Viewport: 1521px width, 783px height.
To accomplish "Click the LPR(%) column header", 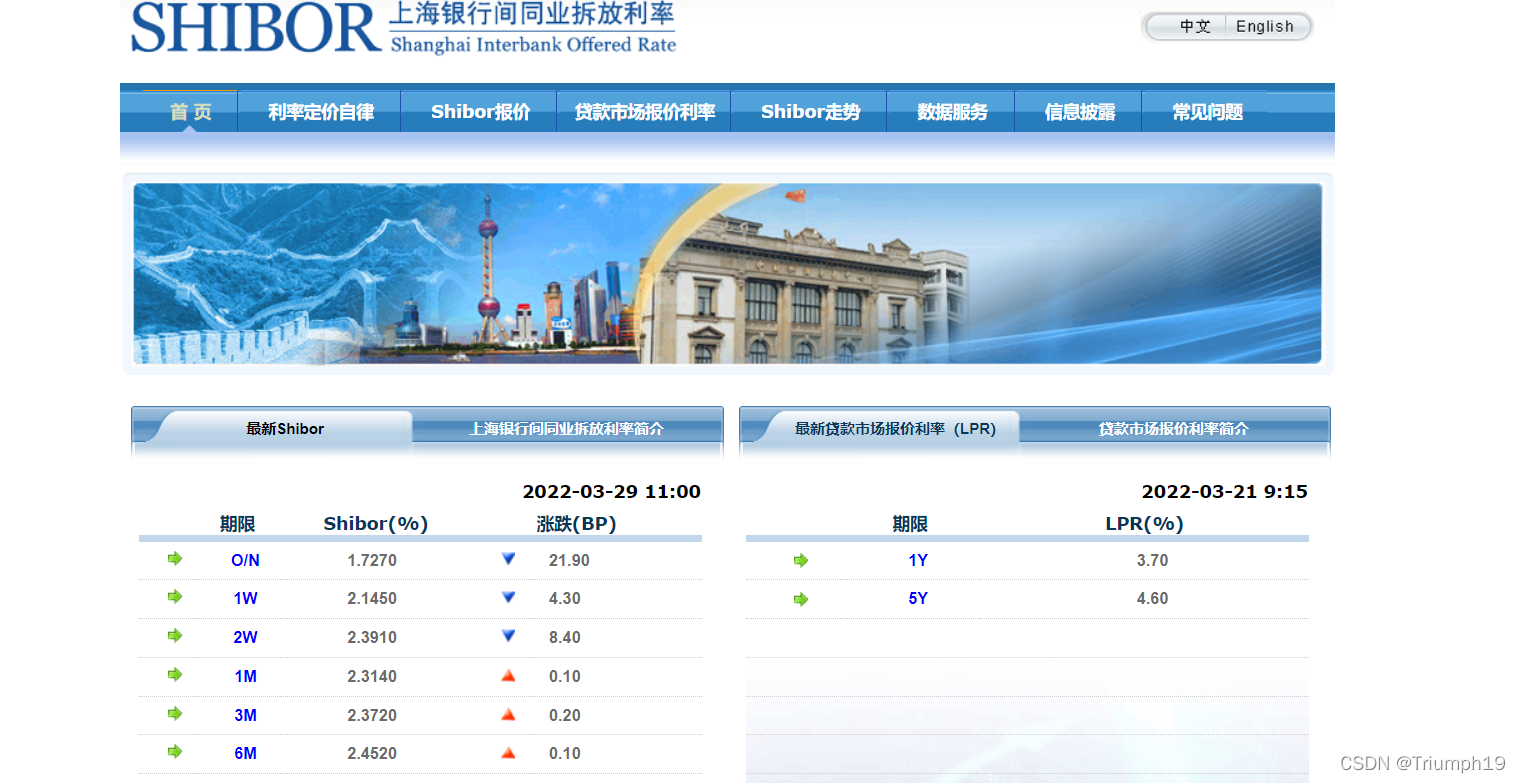I will tap(1145, 524).
